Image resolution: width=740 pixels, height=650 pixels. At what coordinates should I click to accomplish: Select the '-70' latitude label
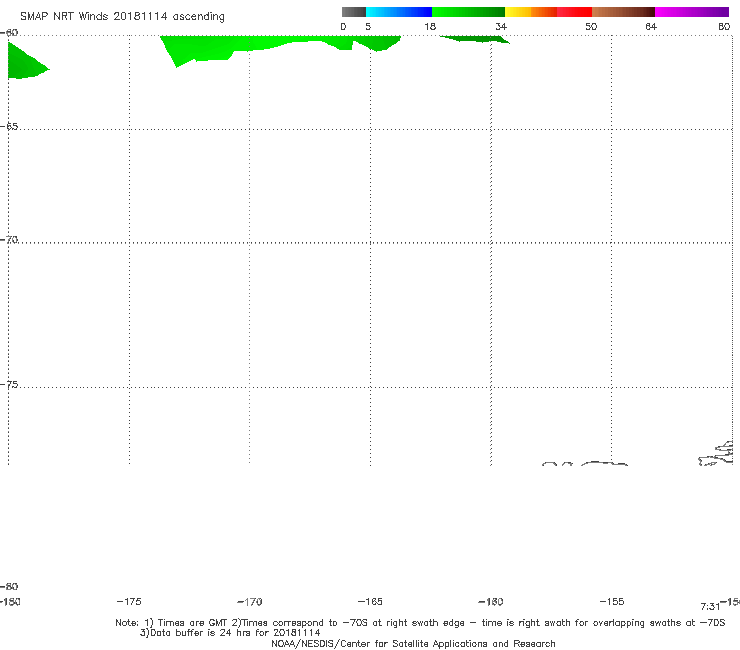coord(9,240)
